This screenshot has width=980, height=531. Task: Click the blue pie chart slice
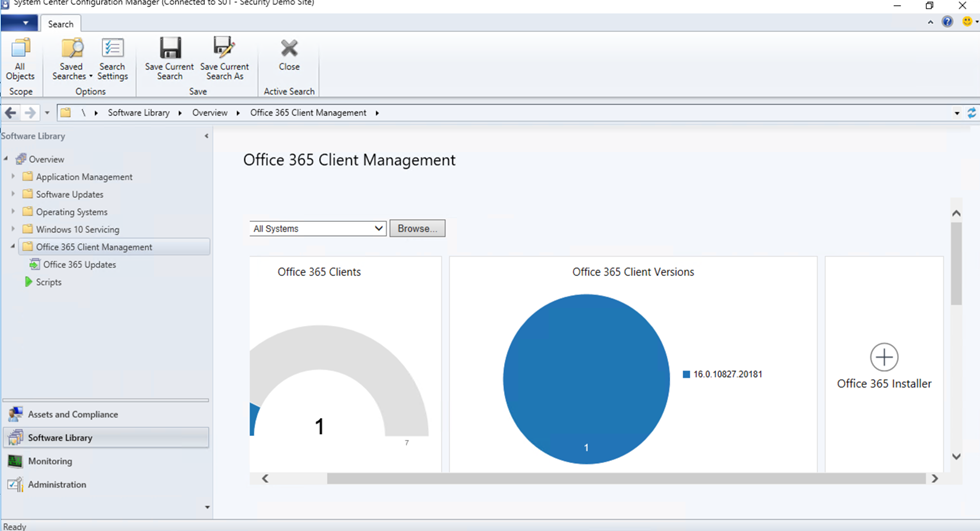point(586,379)
